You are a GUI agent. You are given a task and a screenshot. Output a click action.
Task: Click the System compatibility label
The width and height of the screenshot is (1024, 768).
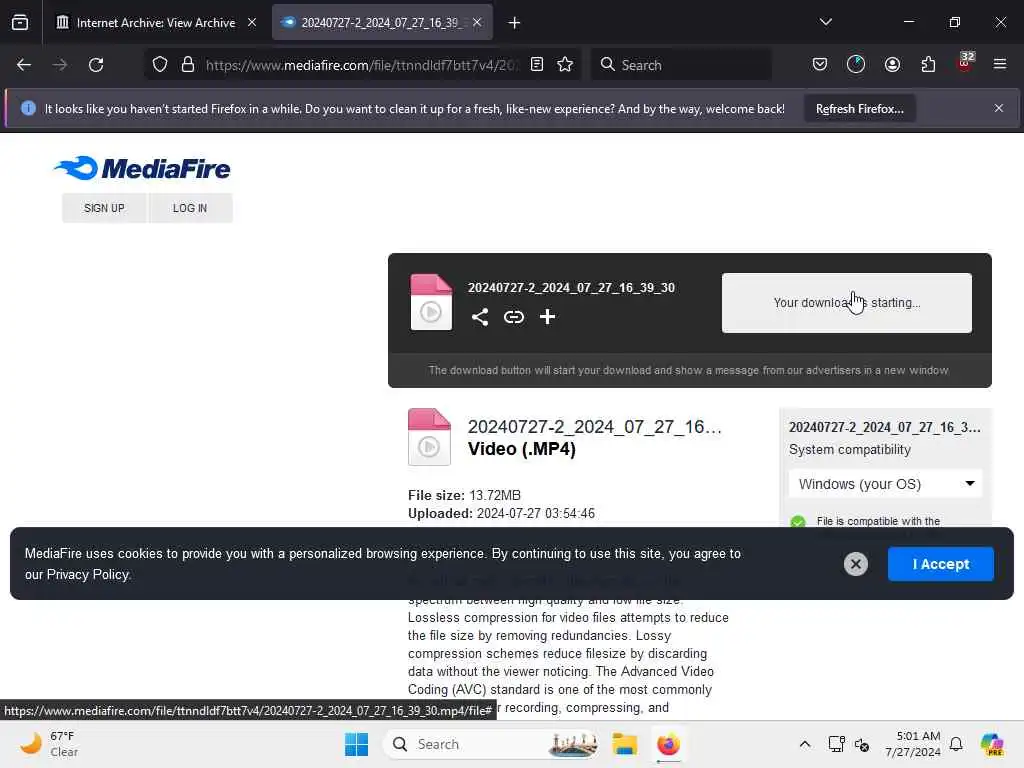(x=850, y=449)
